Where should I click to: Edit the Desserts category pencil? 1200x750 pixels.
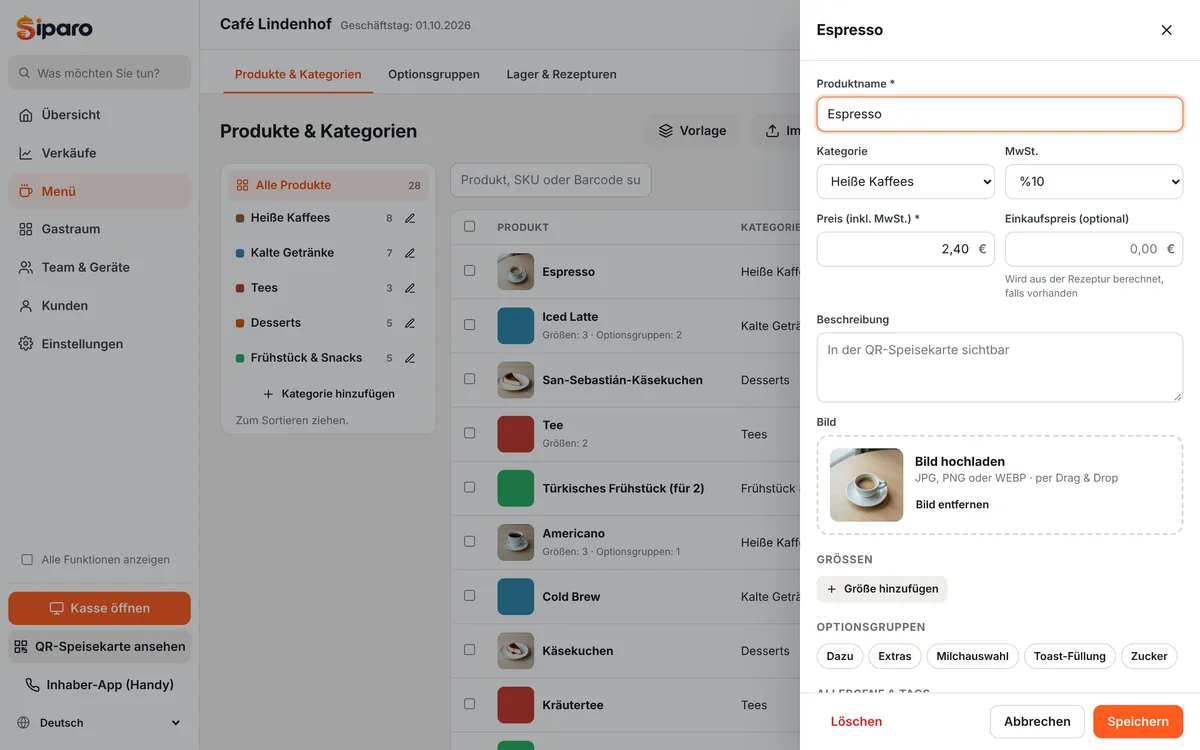coord(410,323)
